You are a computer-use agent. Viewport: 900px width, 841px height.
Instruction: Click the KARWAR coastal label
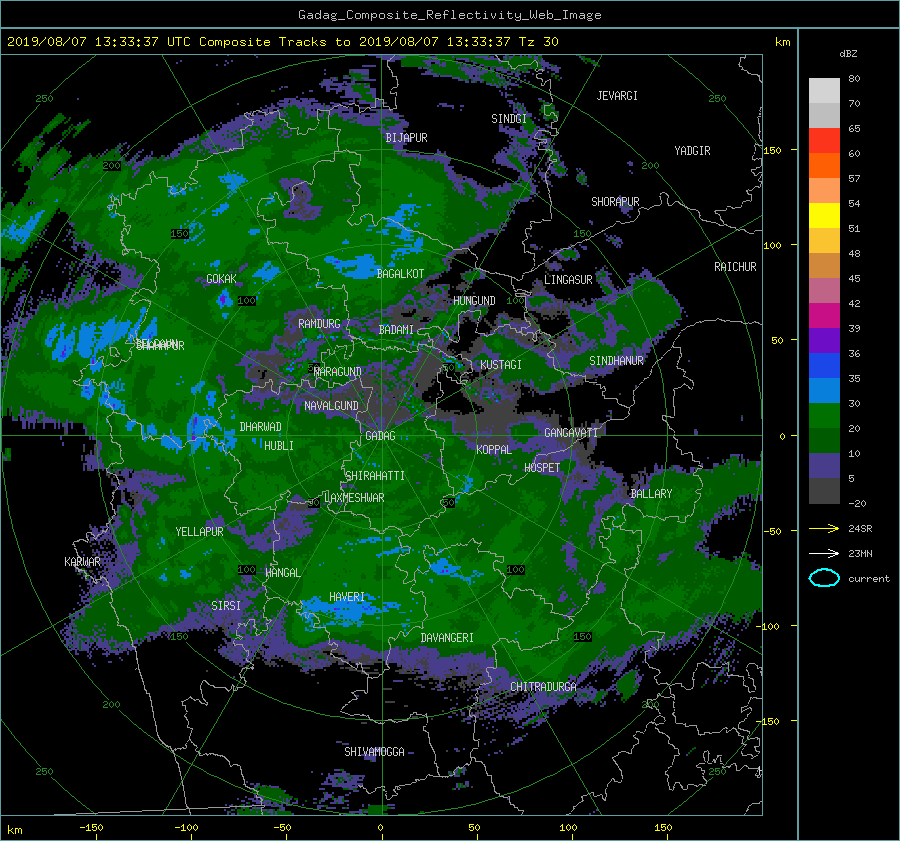coord(82,562)
